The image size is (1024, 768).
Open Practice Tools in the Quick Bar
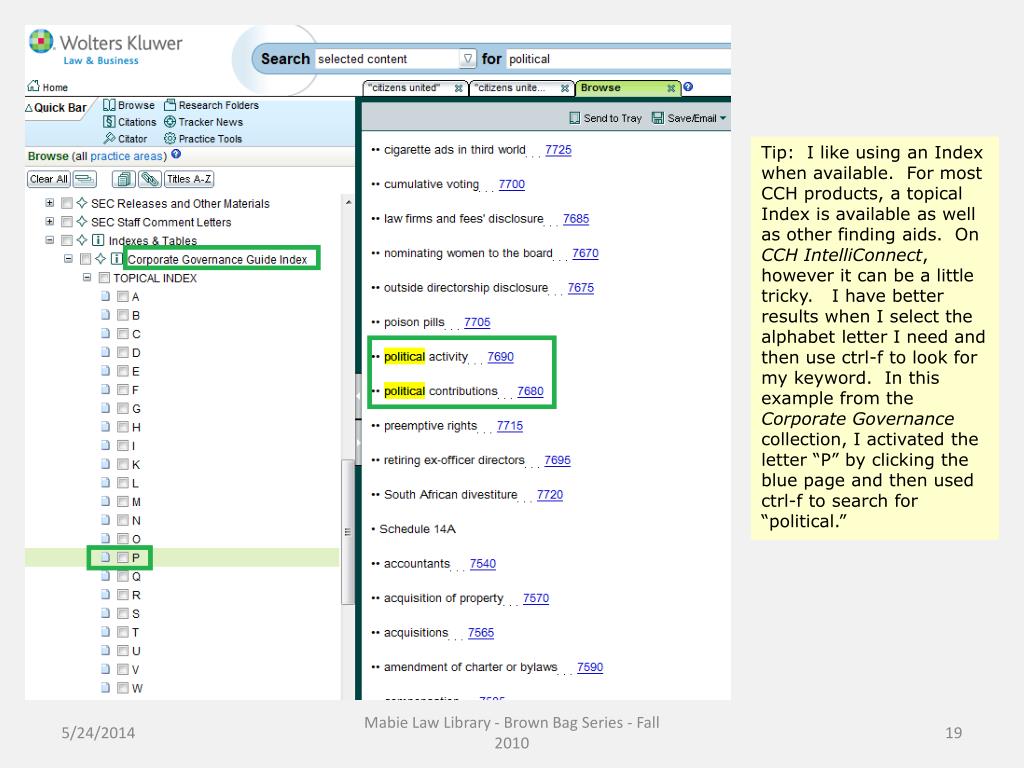[203, 139]
